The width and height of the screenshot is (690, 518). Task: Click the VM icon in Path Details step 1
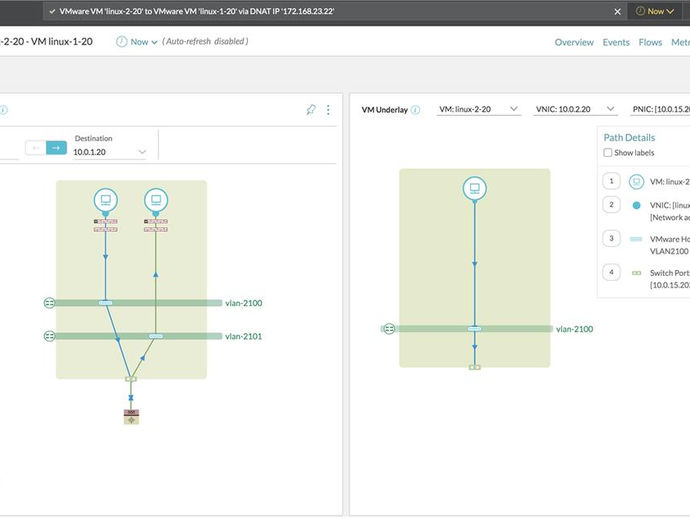636,181
